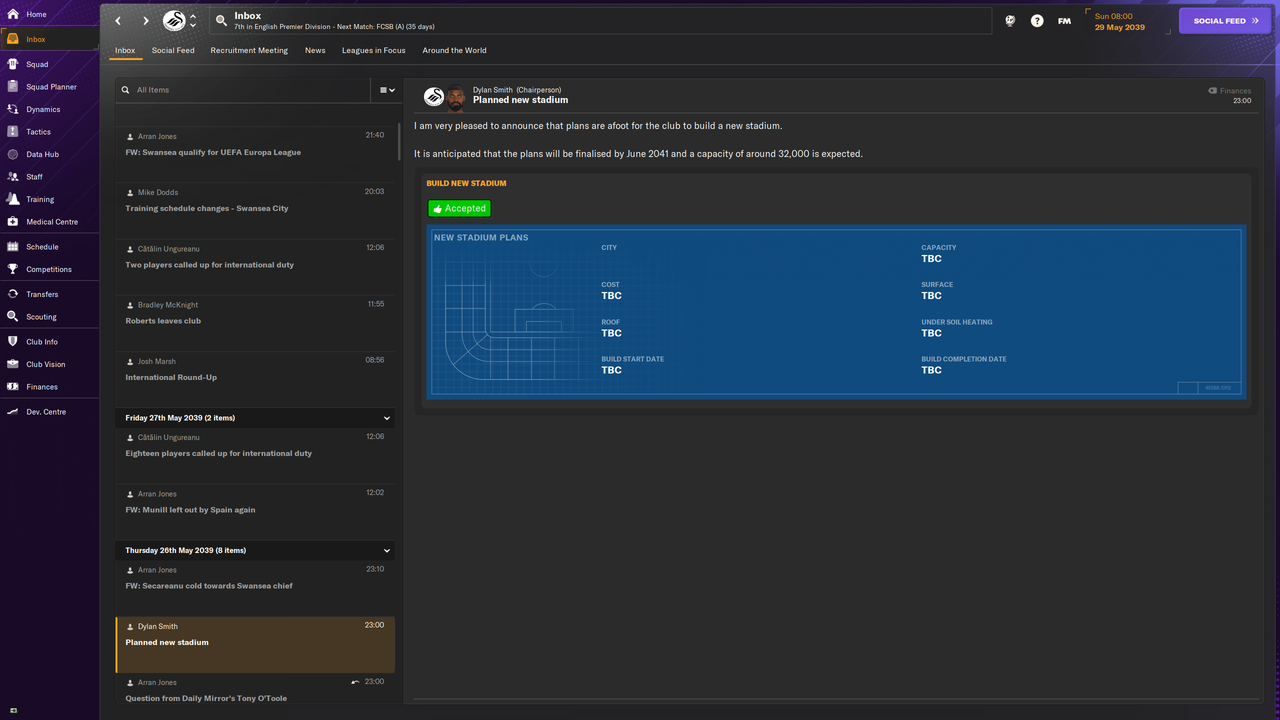The width and height of the screenshot is (1280, 720).
Task: Open the Transfers screen
Action: [44, 296]
